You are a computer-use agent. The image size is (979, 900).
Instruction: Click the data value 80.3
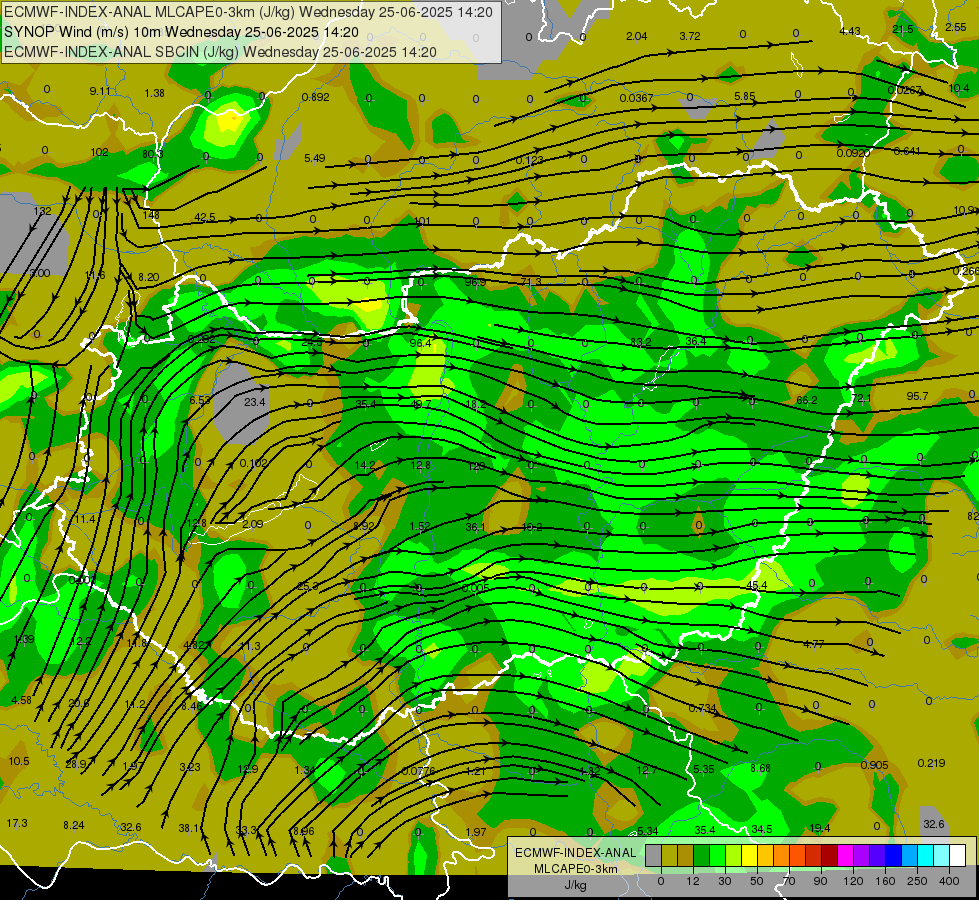coord(152,154)
